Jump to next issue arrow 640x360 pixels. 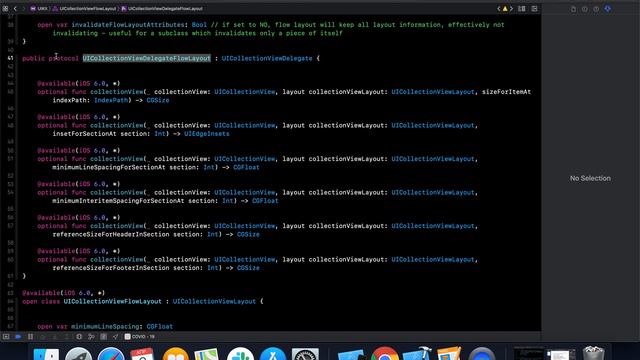pyautogui.click(x=511, y=9)
